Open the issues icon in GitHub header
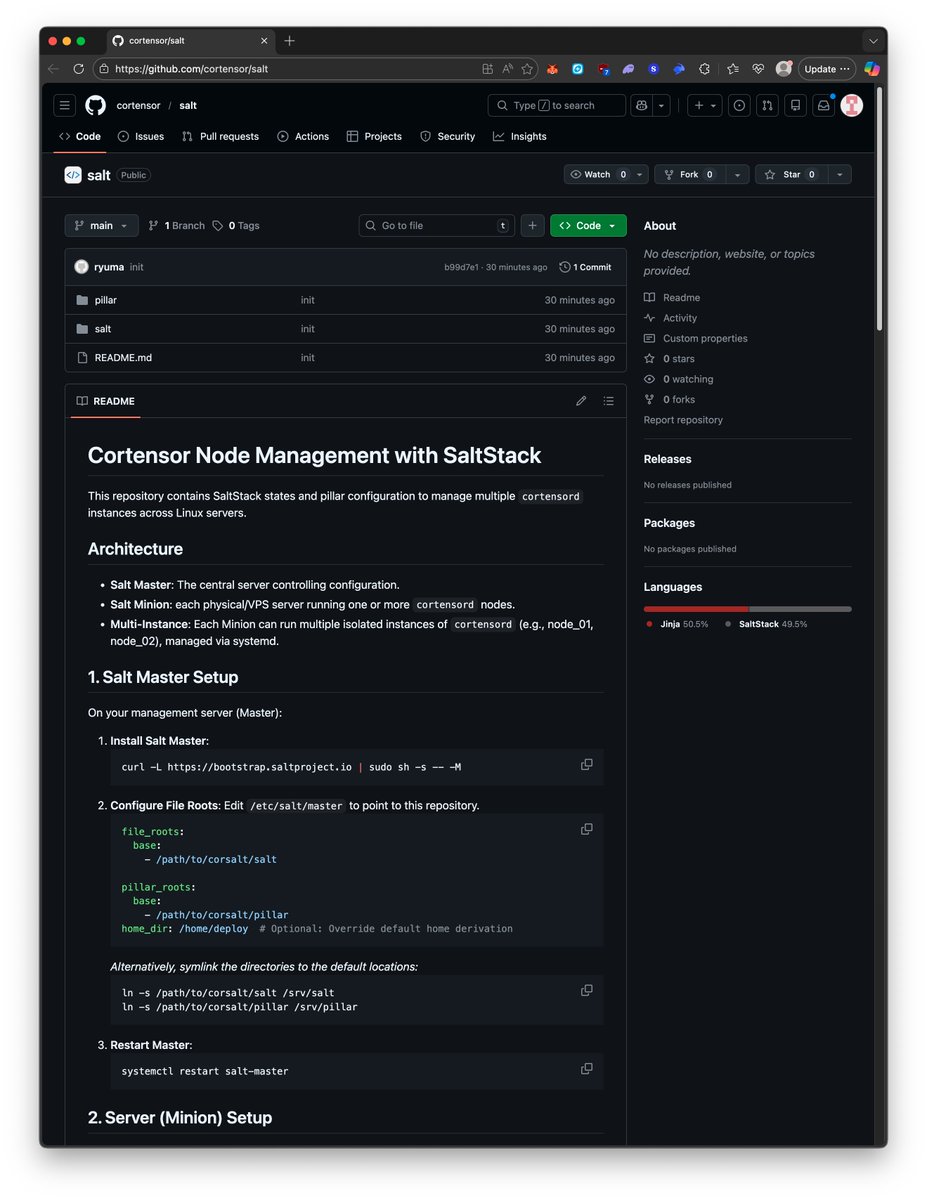The height and width of the screenshot is (1200, 927). (x=739, y=105)
